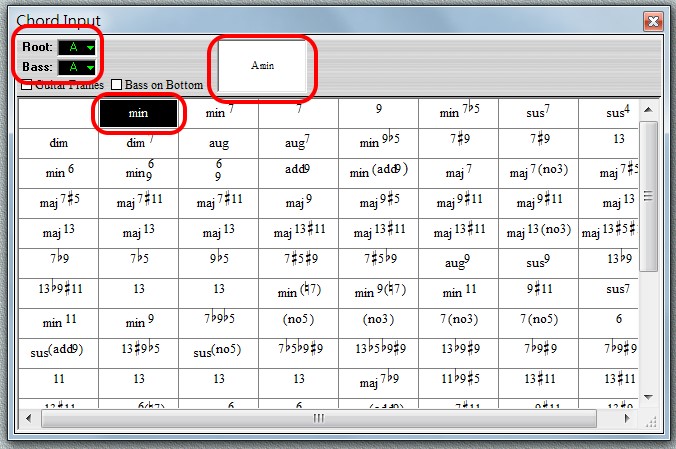Select the min(♮7) chord cell
This screenshot has height=449, width=676.
point(298,293)
